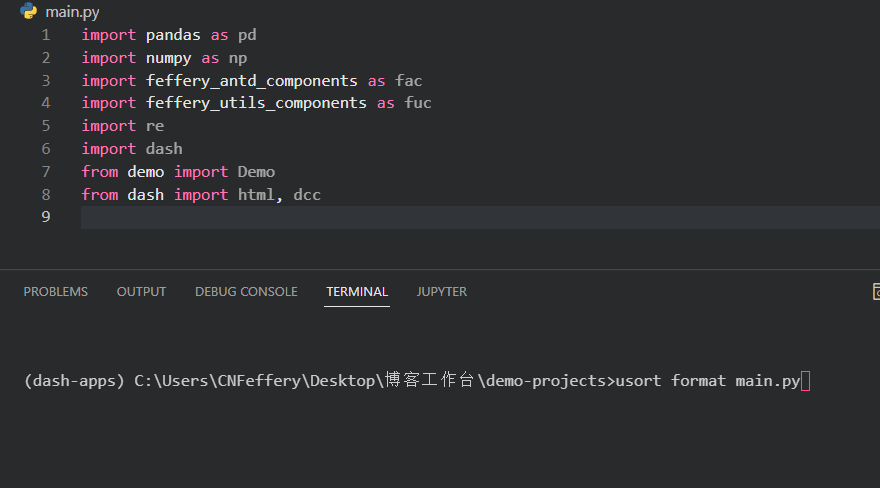Screen dimensions: 880x488
Task: Click line number 5 in the gutter
Action: (x=46, y=126)
